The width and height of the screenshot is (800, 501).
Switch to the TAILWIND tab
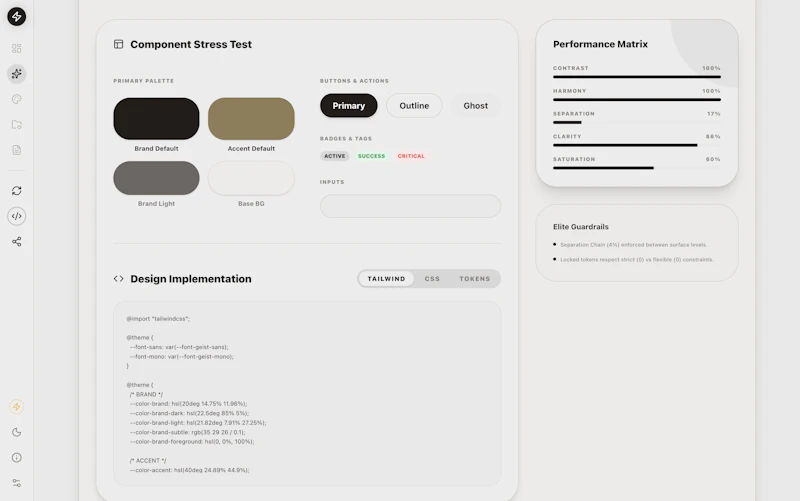386,279
